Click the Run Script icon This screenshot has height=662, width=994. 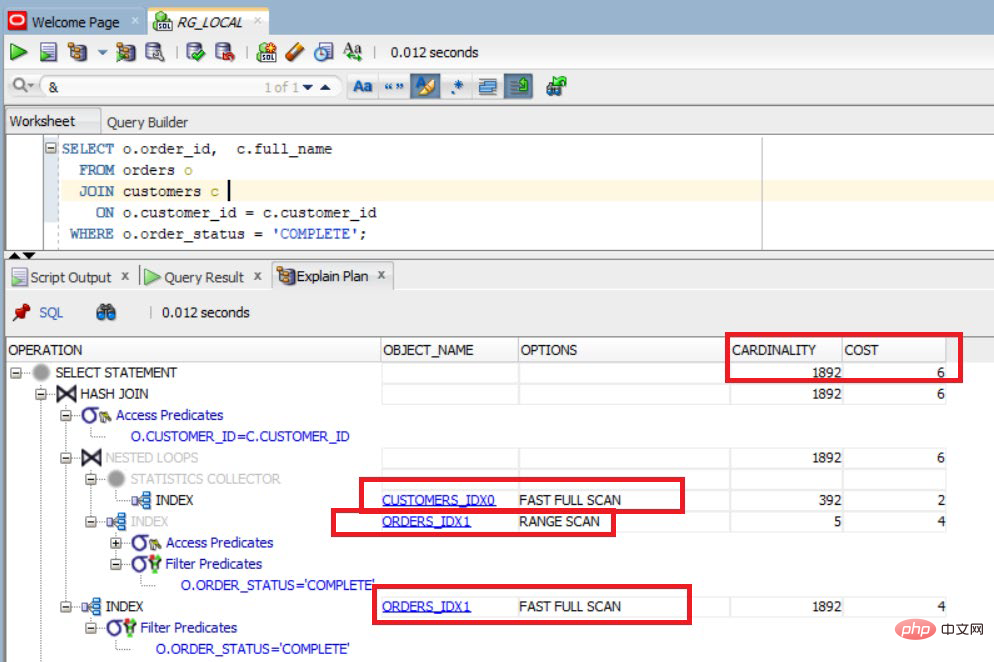point(47,52)
